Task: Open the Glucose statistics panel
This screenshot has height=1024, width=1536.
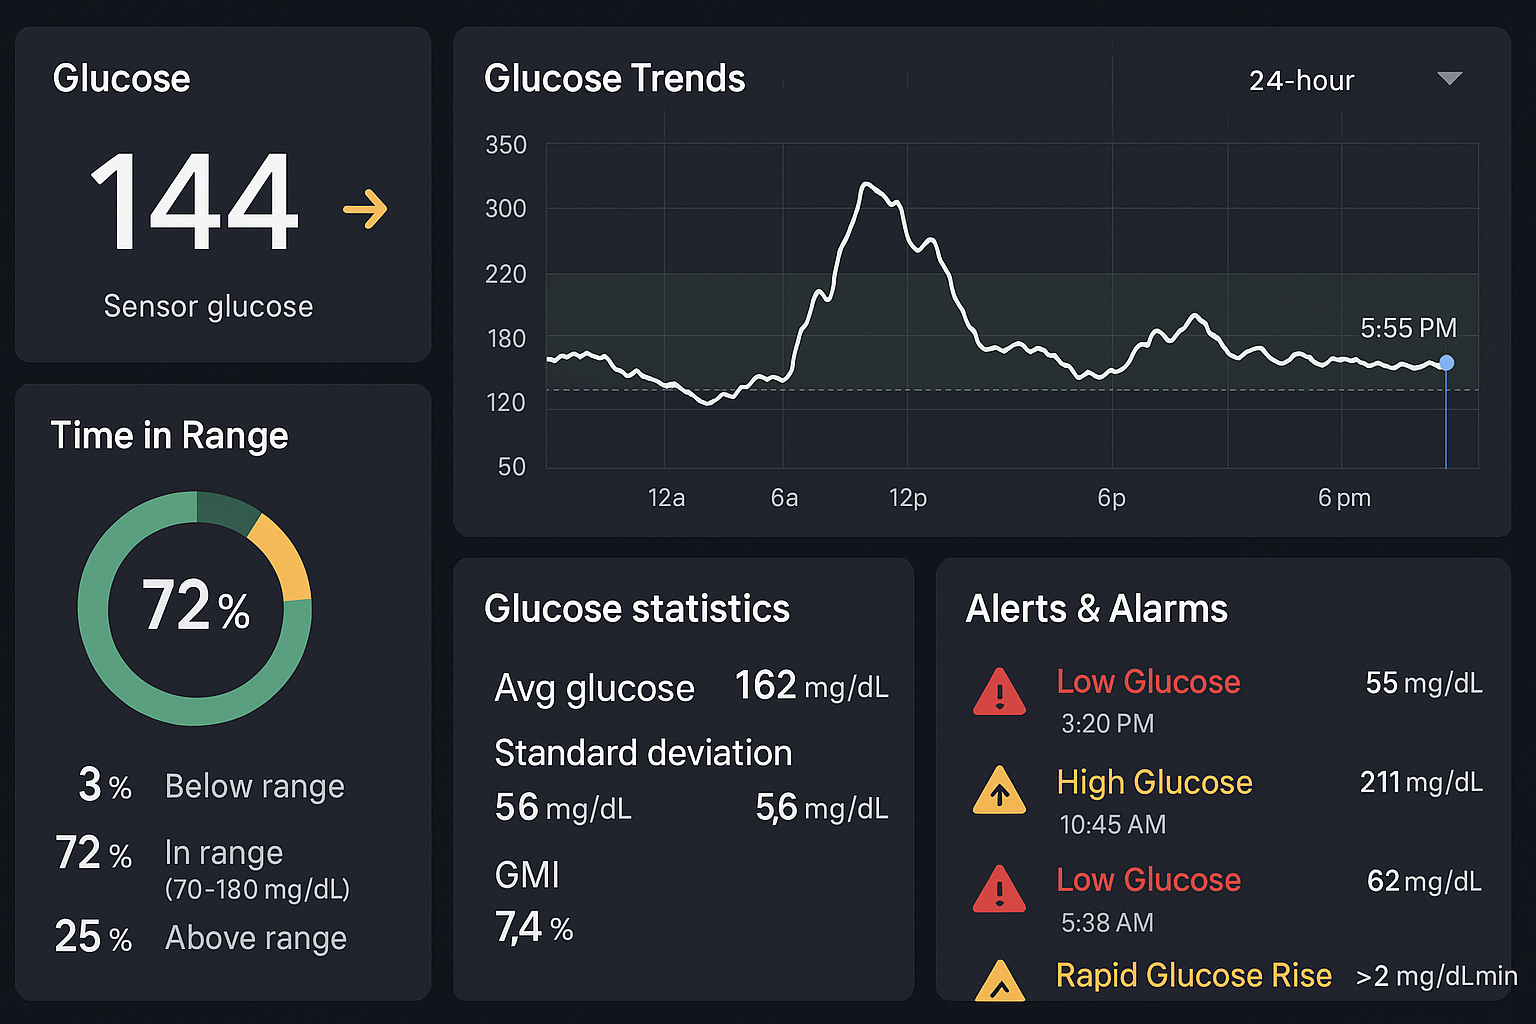Action: pyautogui.click(x=637, y=608)
